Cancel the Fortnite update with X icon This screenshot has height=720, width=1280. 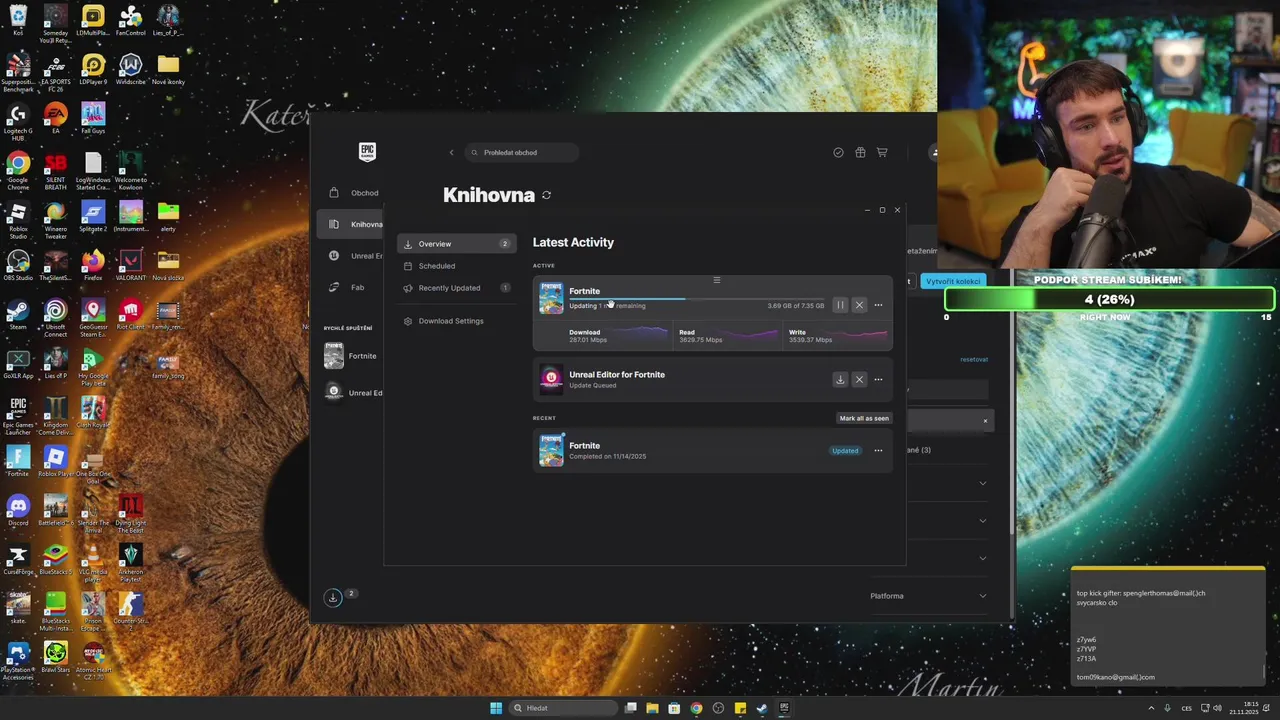pyautogui.click(x=859, y=305)
